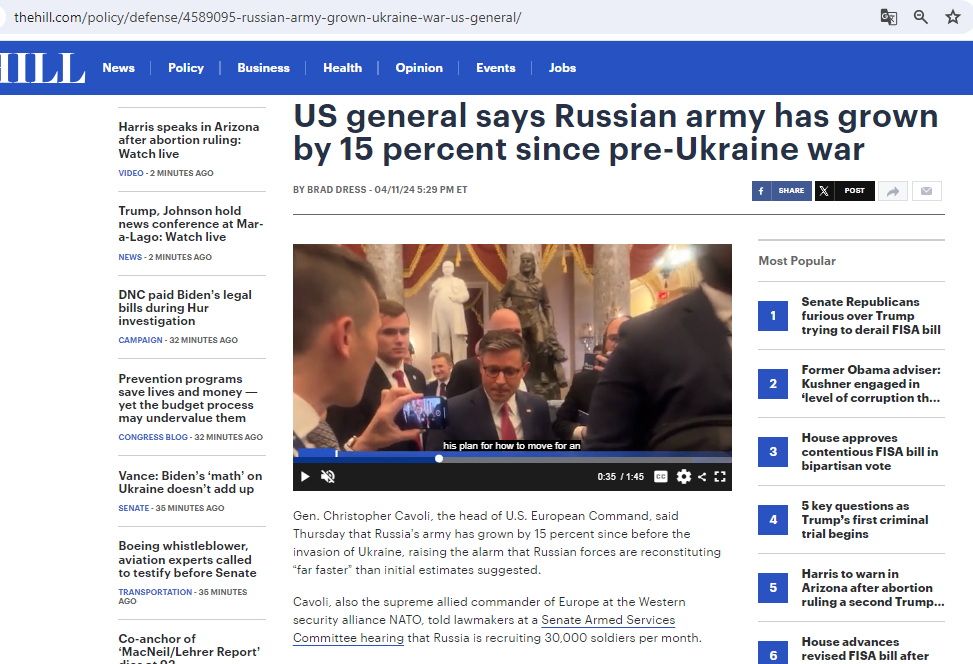Go to the Opinion section
Viewport: 973px width, 664px height.
pos(419,68)
